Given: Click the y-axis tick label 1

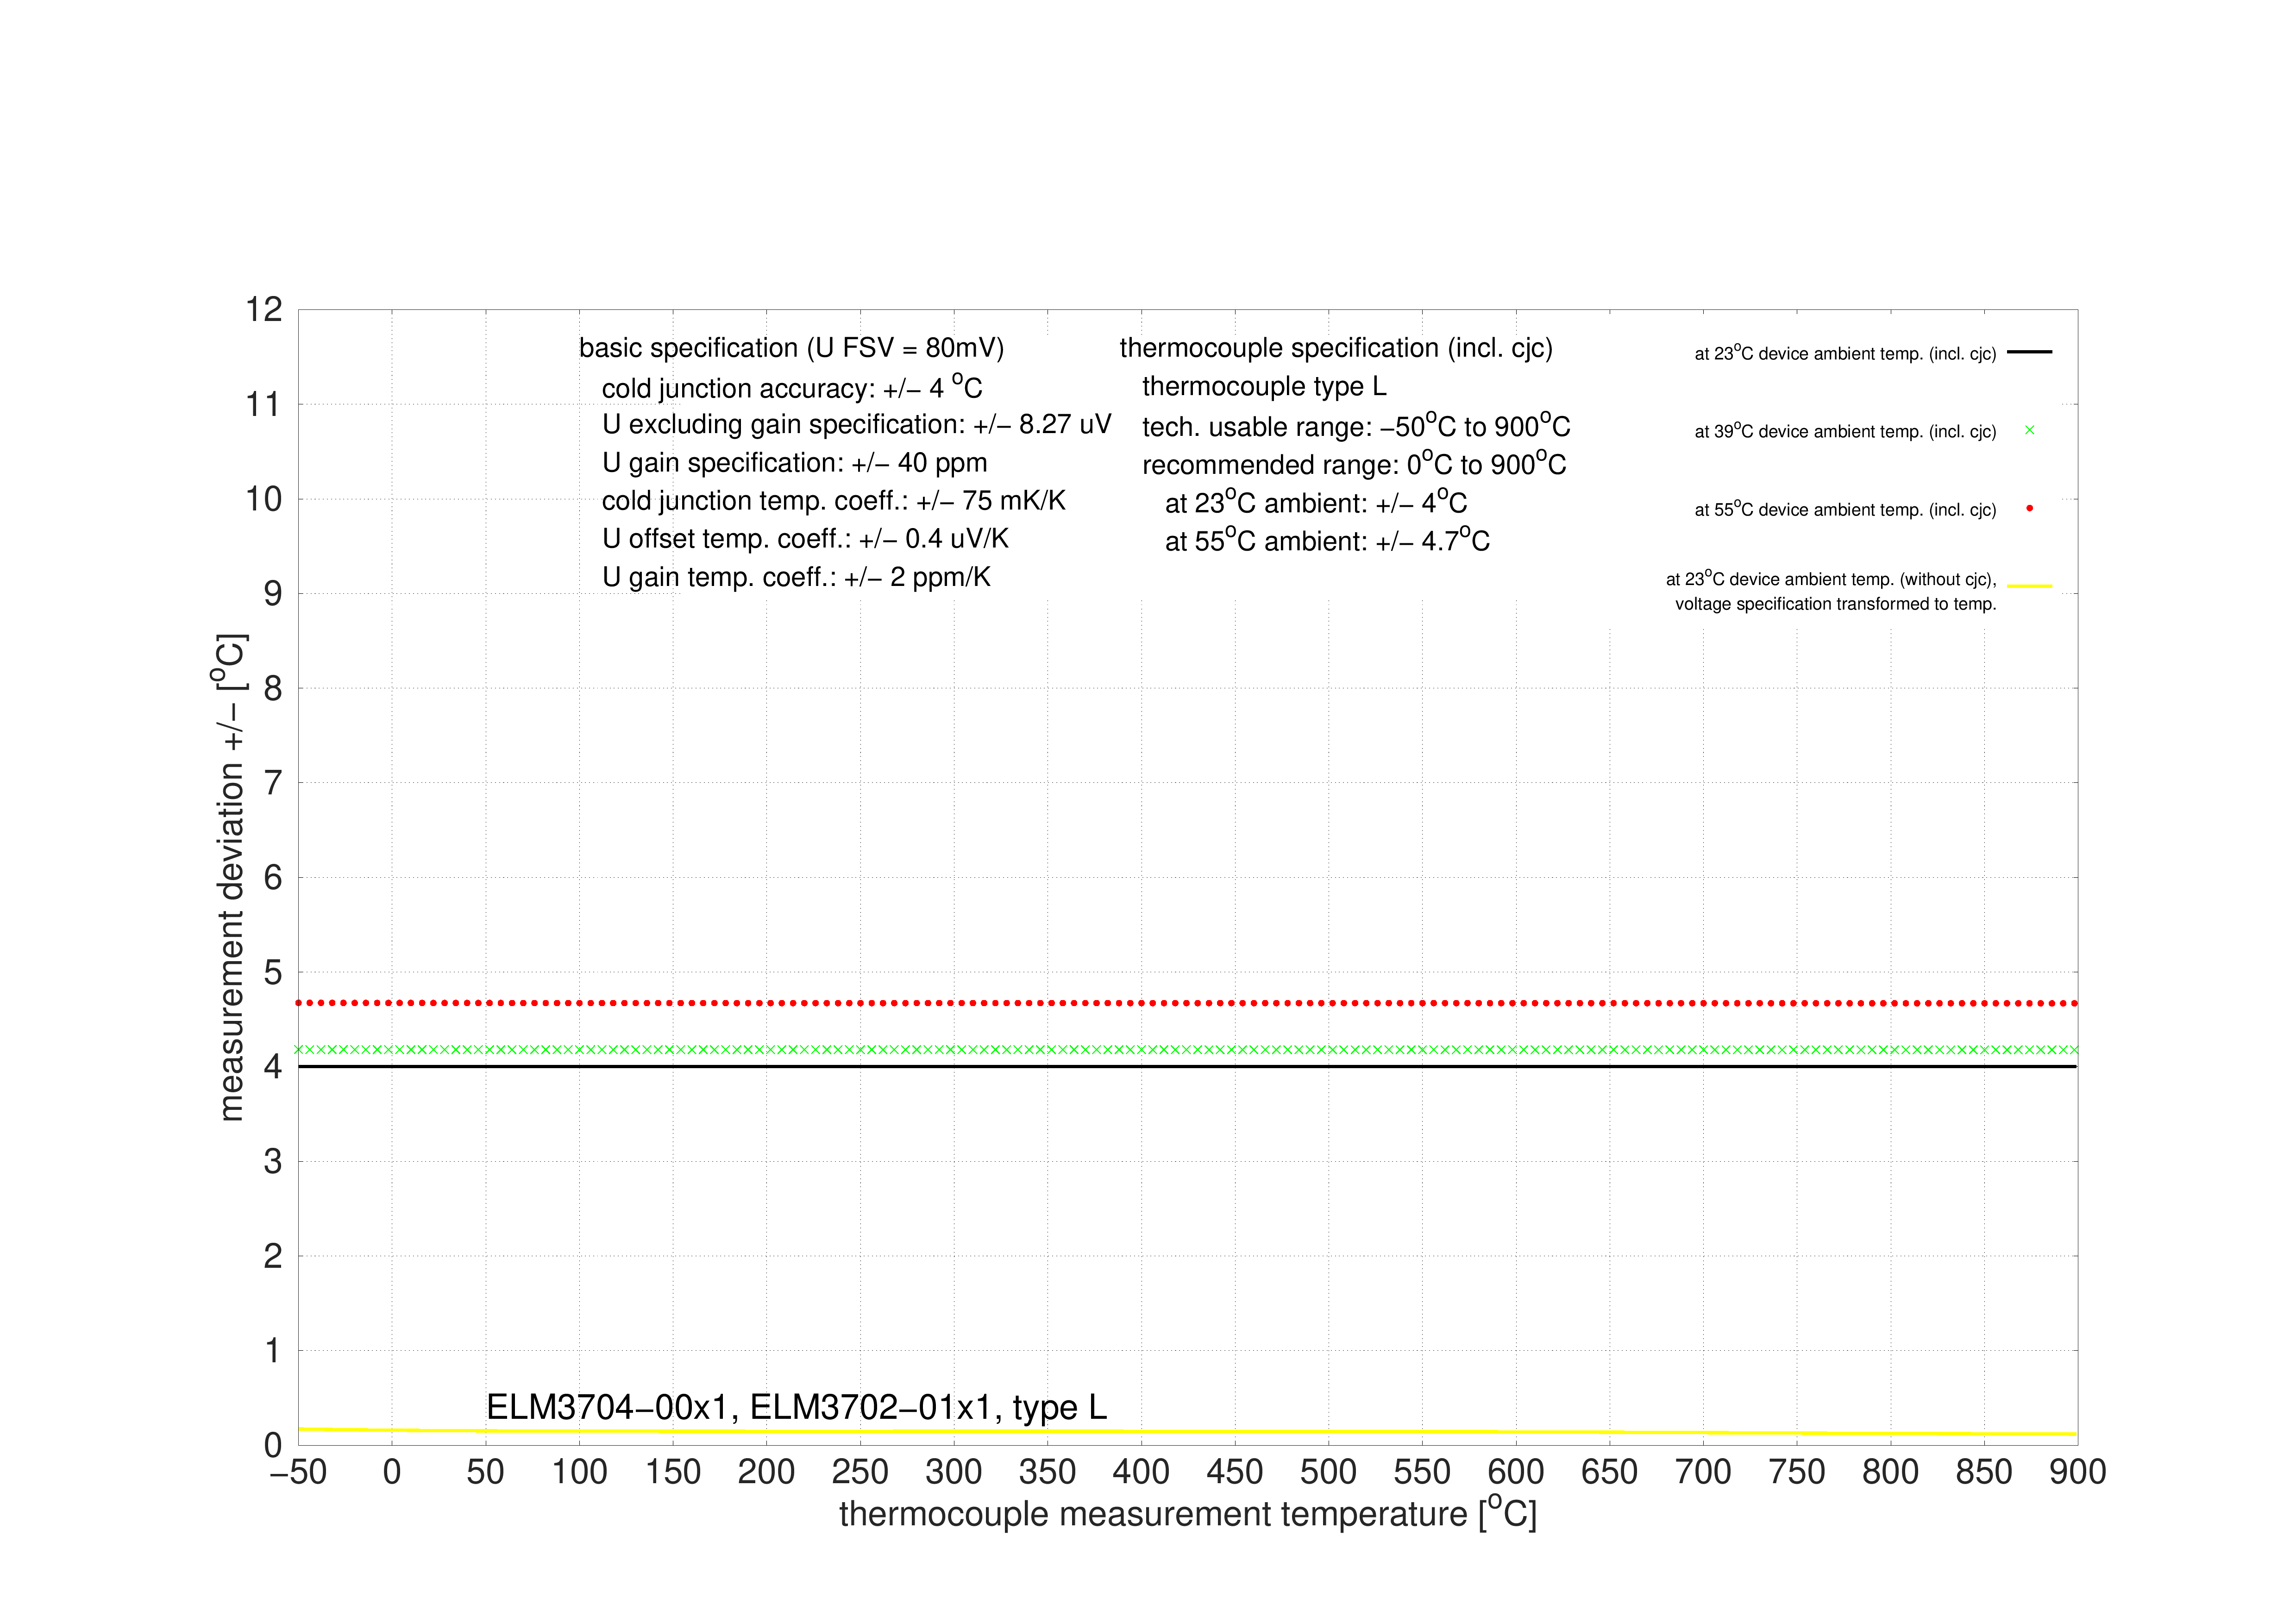Looking at the screenshot, I should tap(273, 1351).
